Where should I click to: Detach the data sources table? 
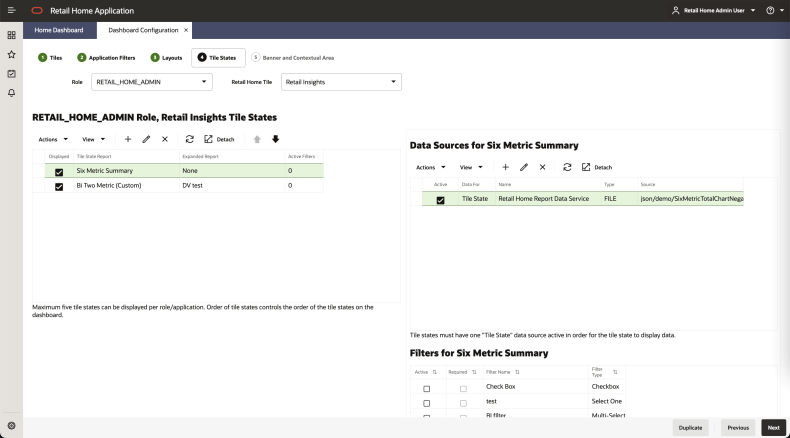pos(597,167)
